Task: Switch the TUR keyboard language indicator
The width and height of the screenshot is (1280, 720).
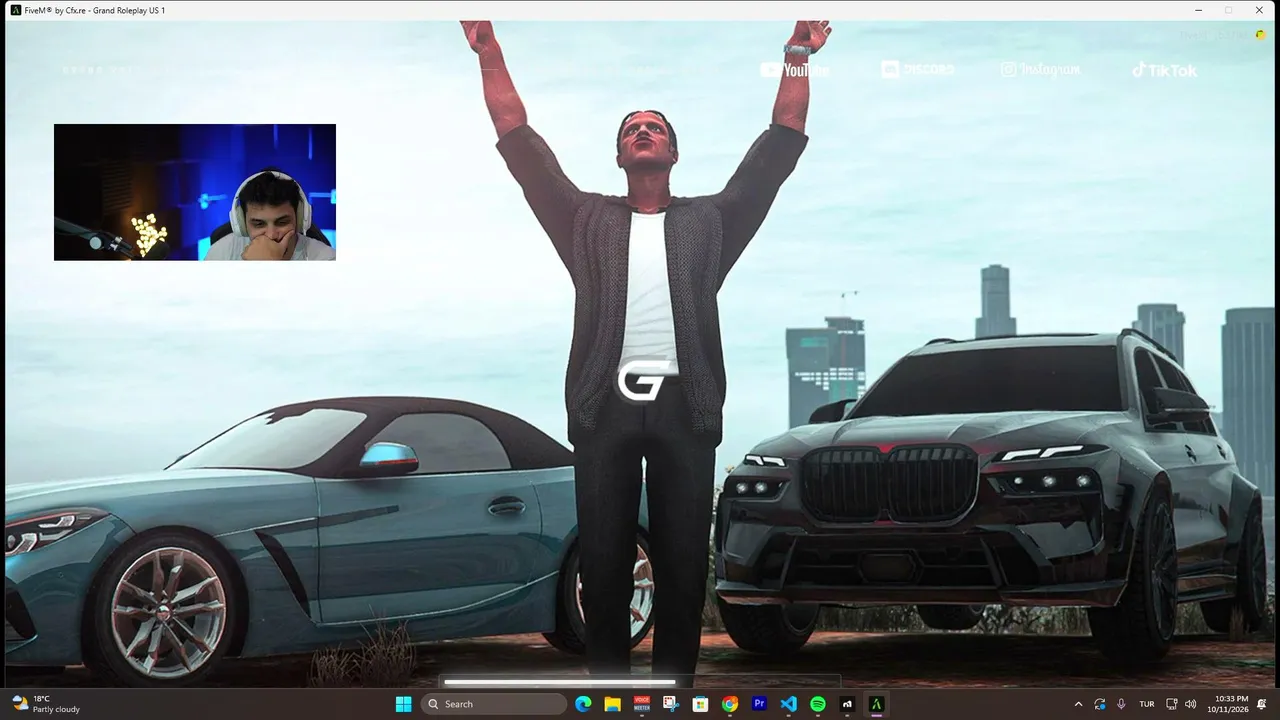Action: (1147, 704)
